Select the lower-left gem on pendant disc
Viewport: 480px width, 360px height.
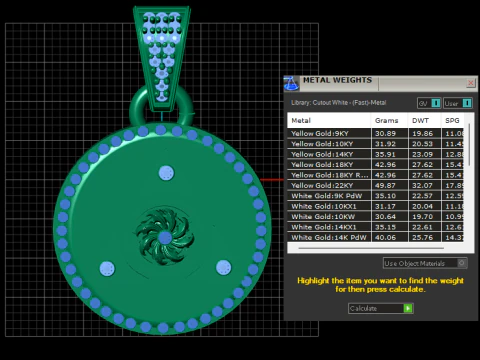tap(107, 268)
